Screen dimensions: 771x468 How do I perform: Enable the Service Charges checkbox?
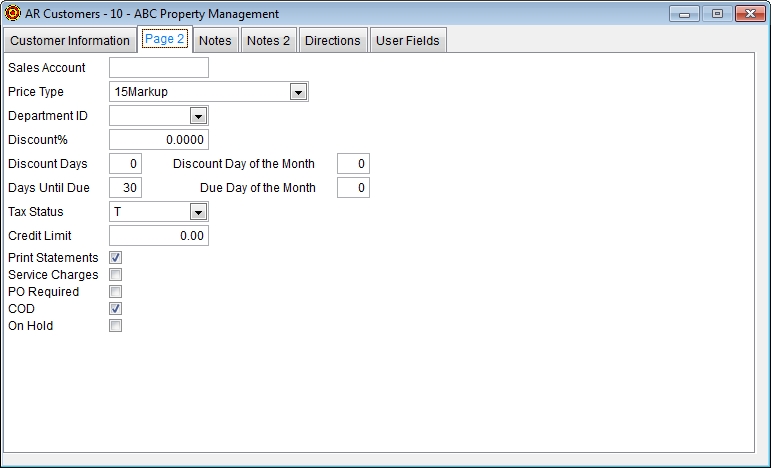coord(116,275)
